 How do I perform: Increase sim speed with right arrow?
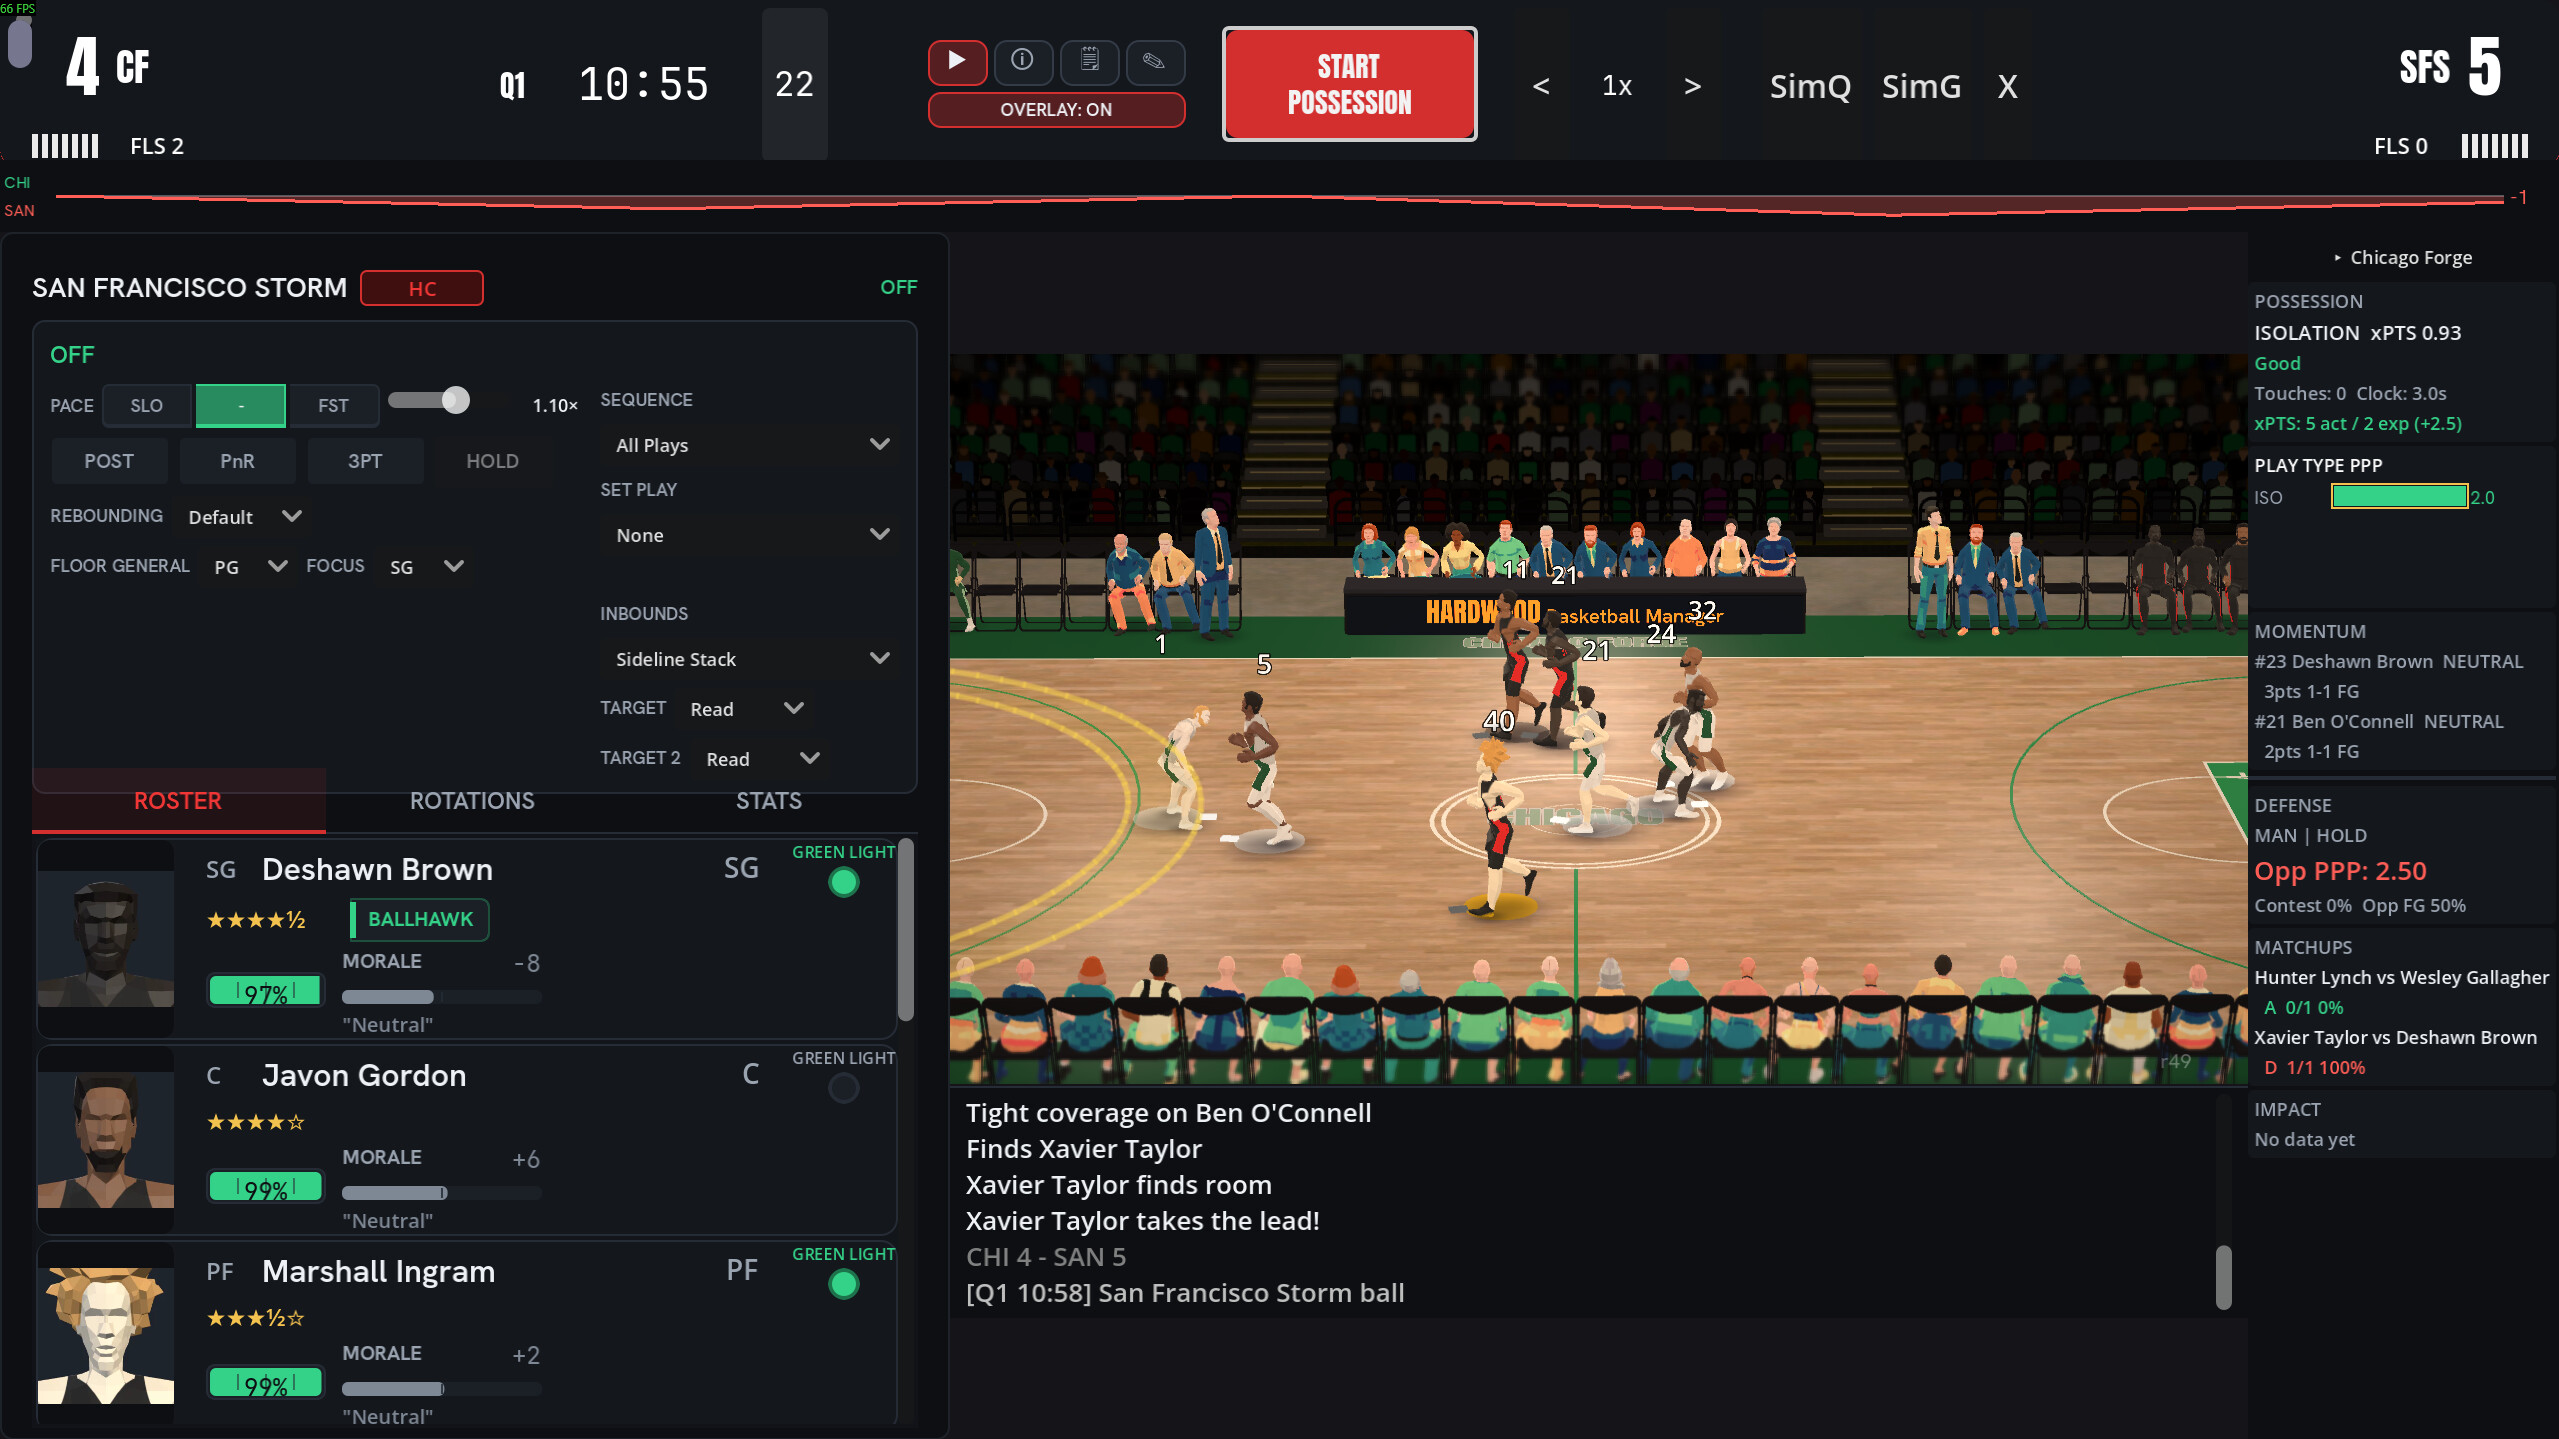tap(1692, 86)
